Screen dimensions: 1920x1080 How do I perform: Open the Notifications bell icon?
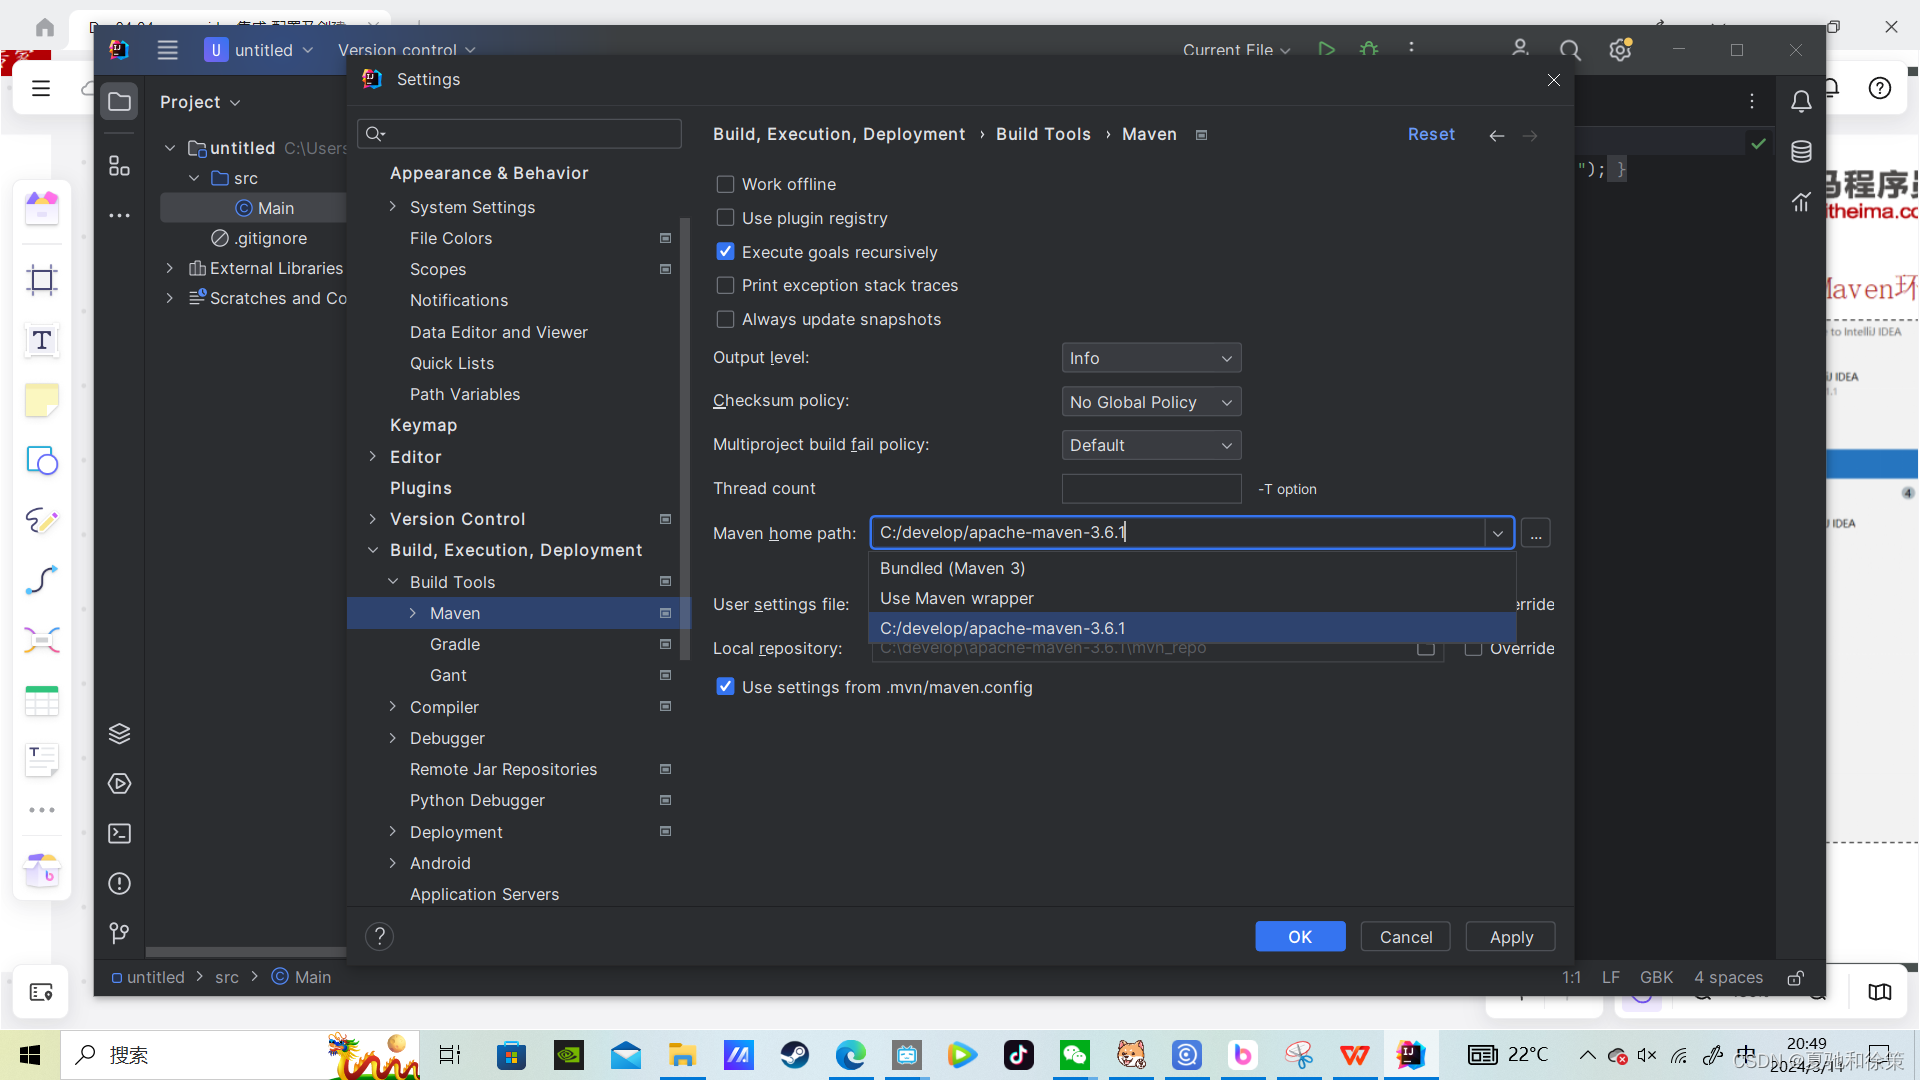tap(1801, 101)
